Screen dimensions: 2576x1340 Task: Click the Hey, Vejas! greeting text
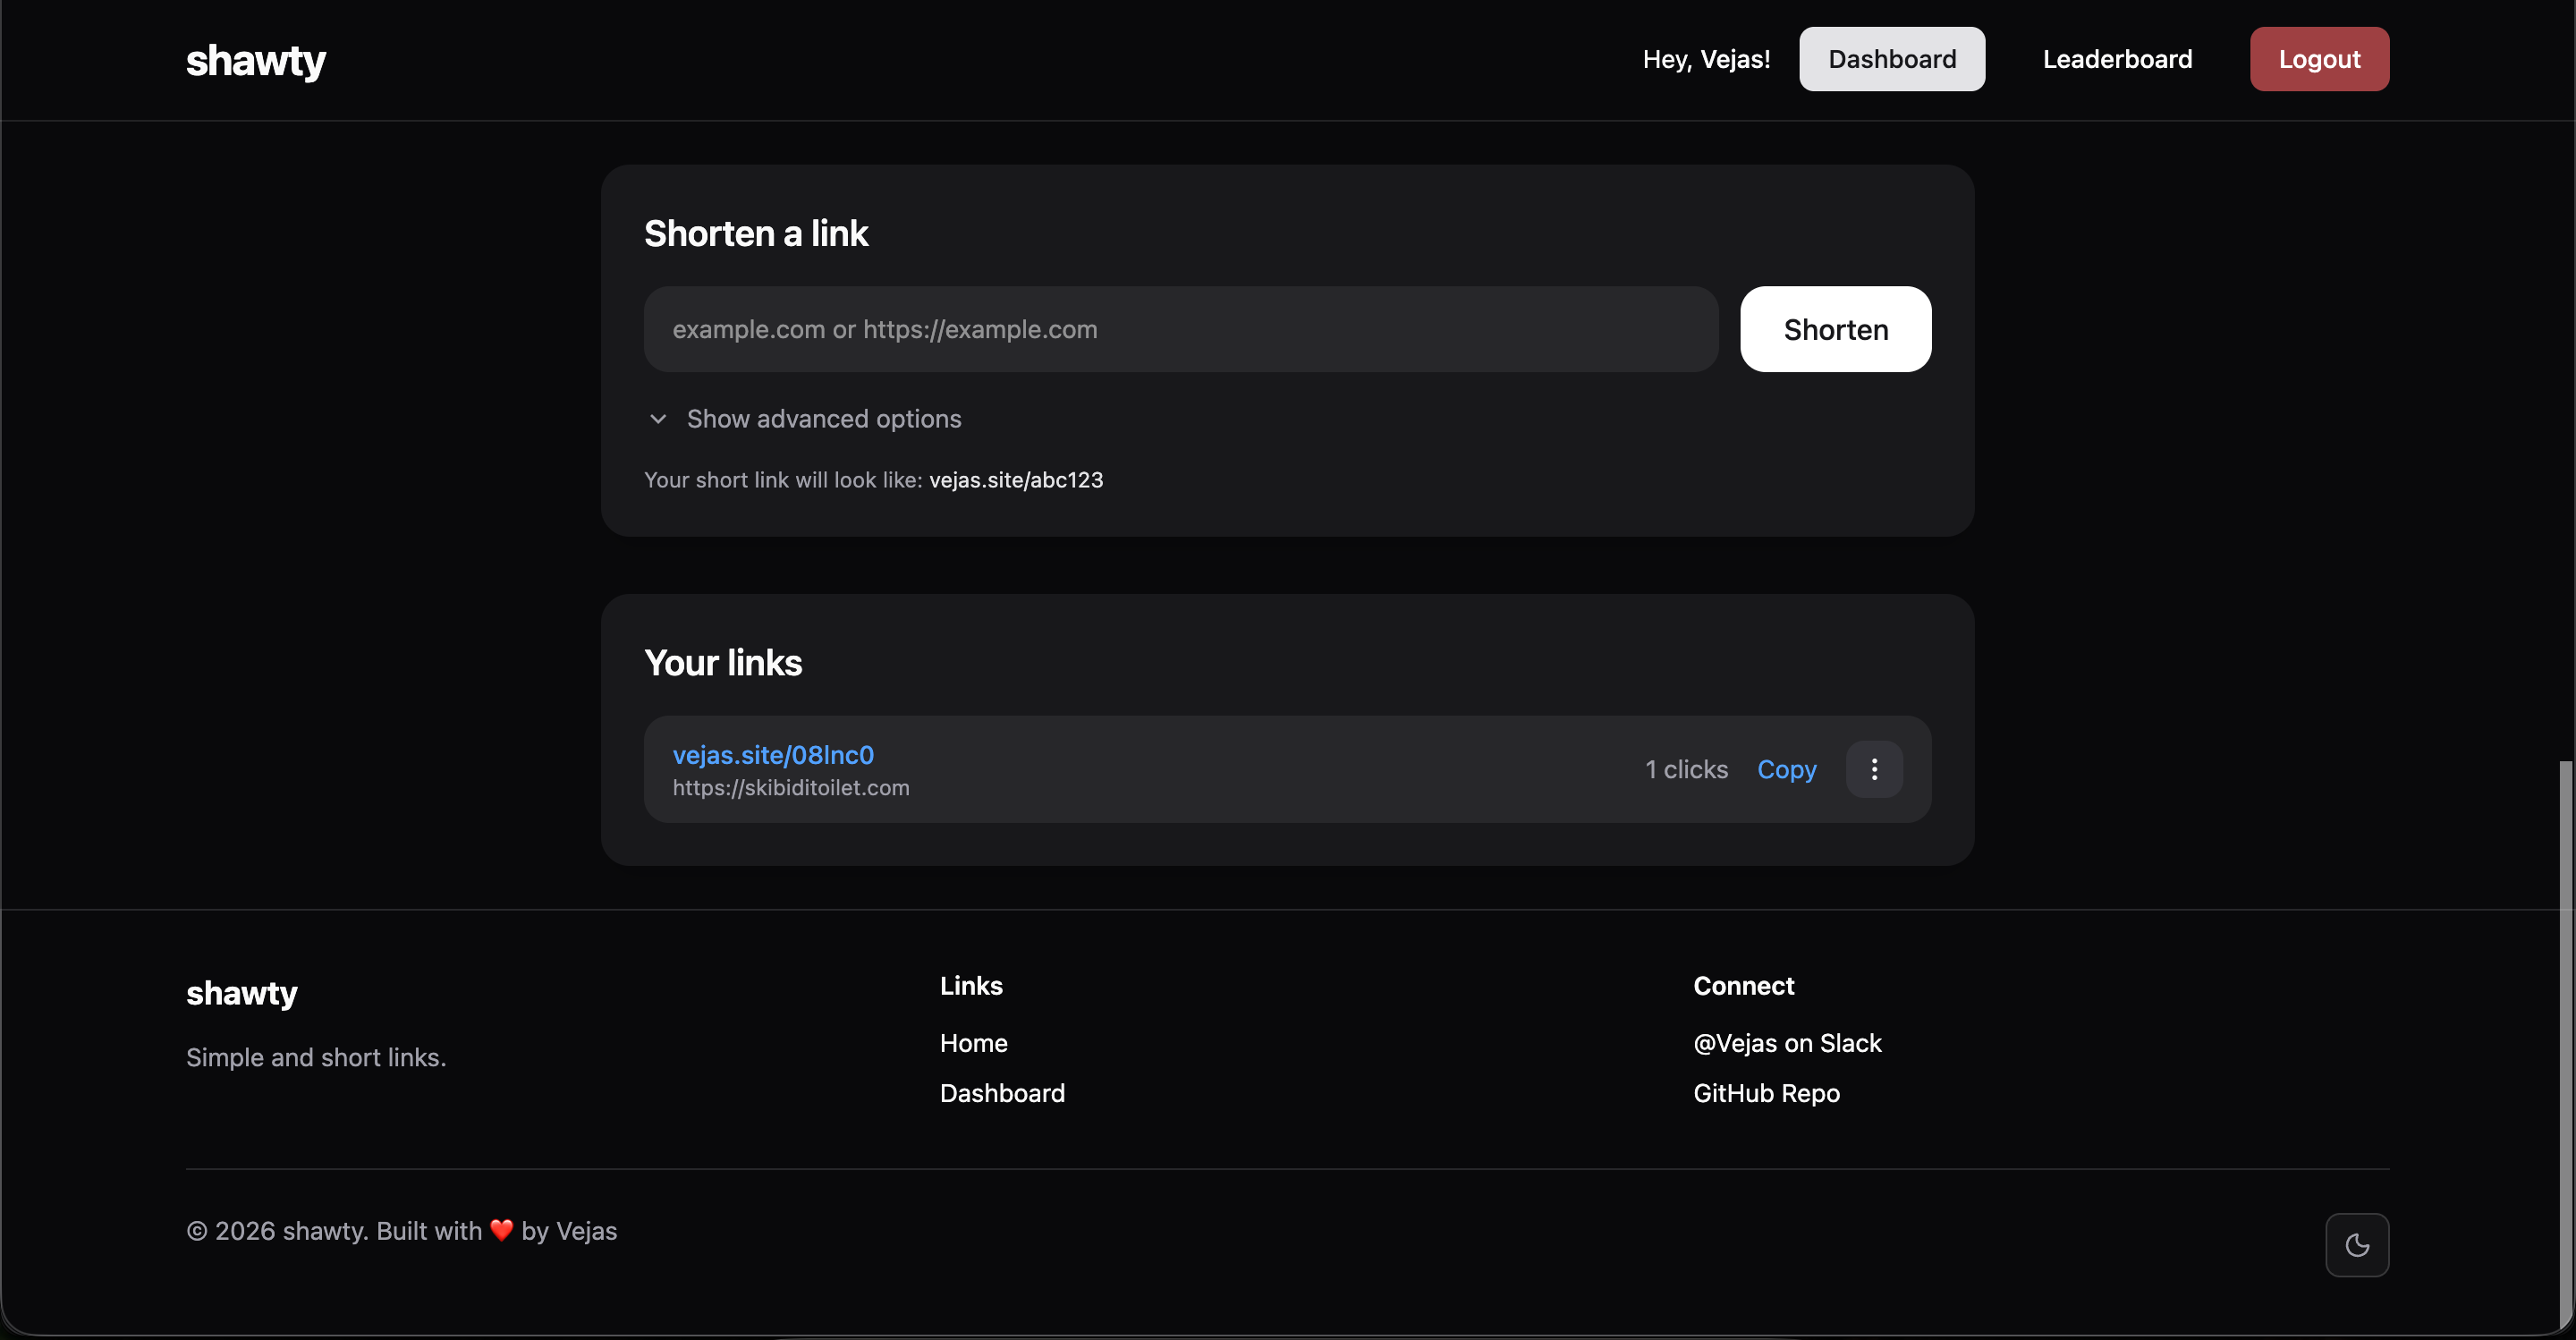point(1705,59)
